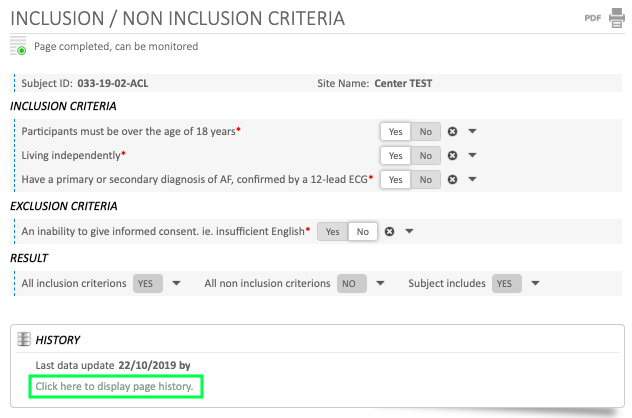This screenshot has width=632, height=418.
Task: Click the printer icon to print page
Action: tap(615, 19)
